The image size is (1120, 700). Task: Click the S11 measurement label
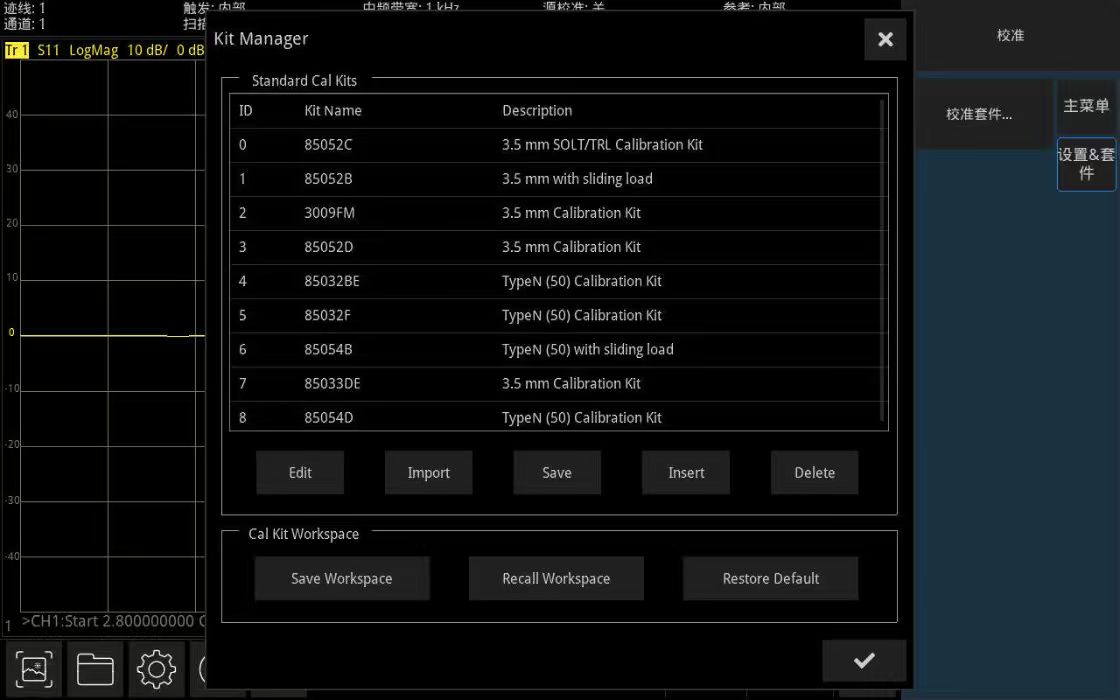point(49,50)
